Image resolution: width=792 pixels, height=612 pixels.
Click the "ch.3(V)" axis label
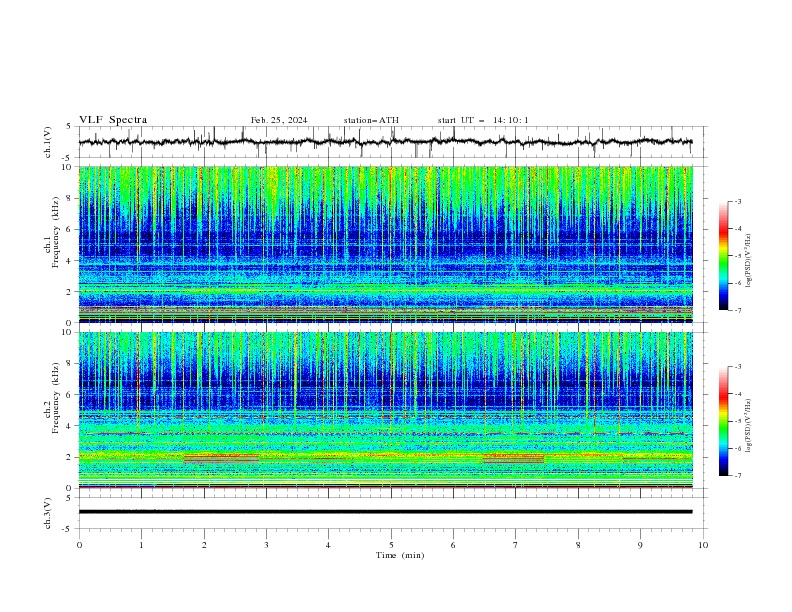point(48,513)
